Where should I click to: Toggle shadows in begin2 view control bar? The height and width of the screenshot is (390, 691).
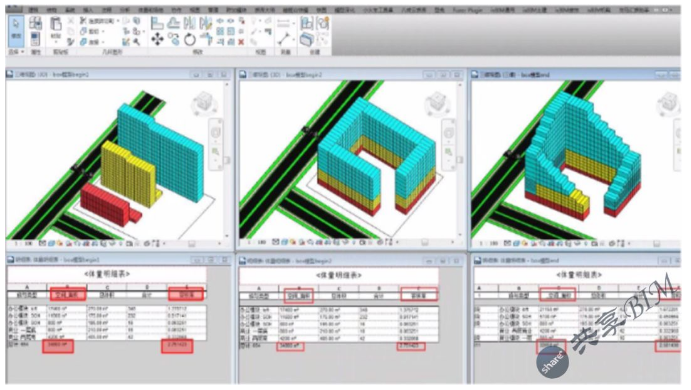tap(302, 243)
